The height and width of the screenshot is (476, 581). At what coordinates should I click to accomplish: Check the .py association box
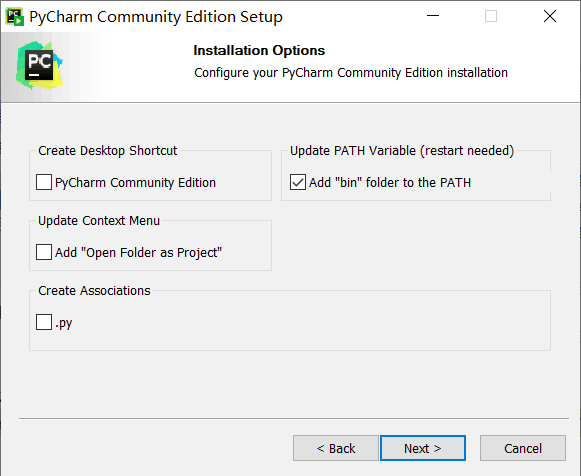click(x=44, y=322)
